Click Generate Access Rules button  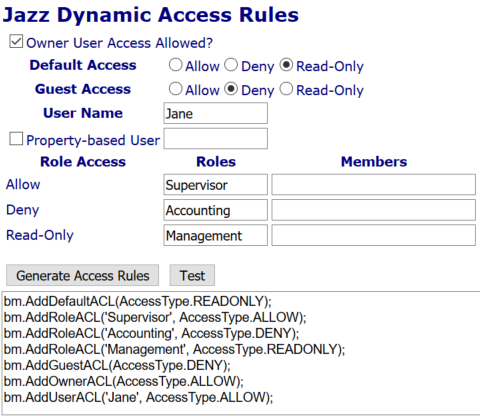(82, 275)
